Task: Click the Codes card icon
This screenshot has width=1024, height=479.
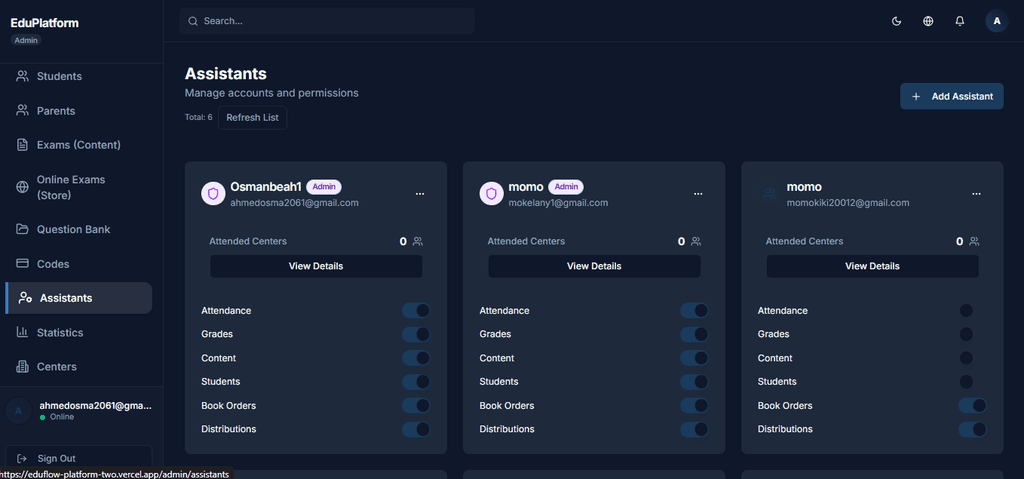Action: point(22,263)
